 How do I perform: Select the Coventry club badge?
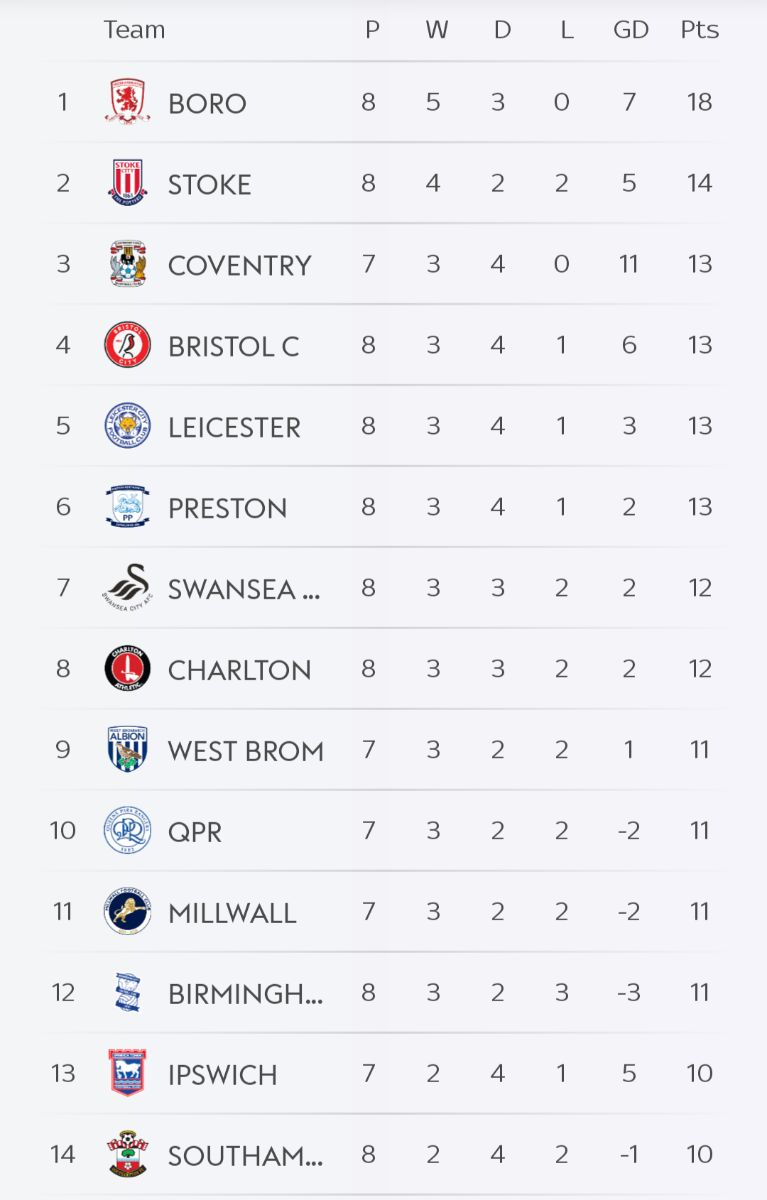tap(128, 264)
